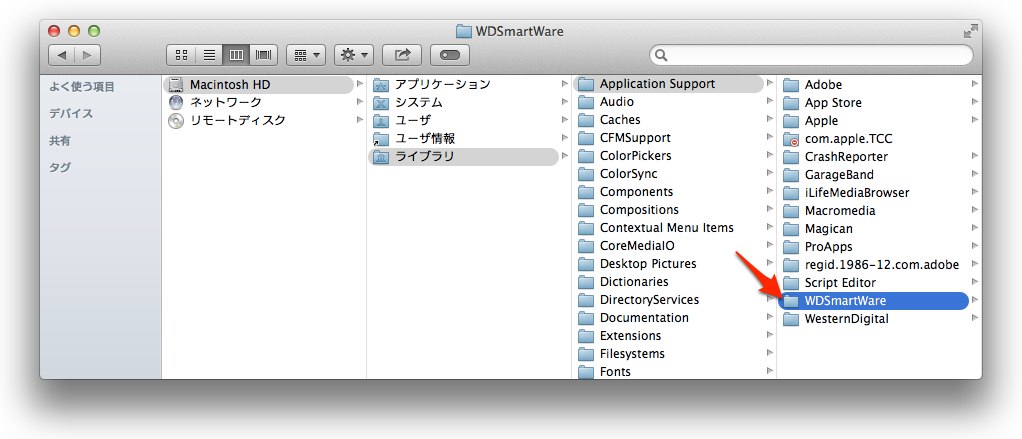Select the Filesystems folder

tap(669, 354)
